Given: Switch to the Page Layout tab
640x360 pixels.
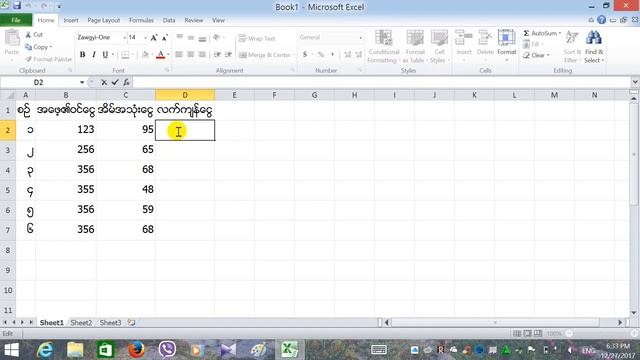Looking at the screenshot, I should pyautogui.click(x=104, y=20).
